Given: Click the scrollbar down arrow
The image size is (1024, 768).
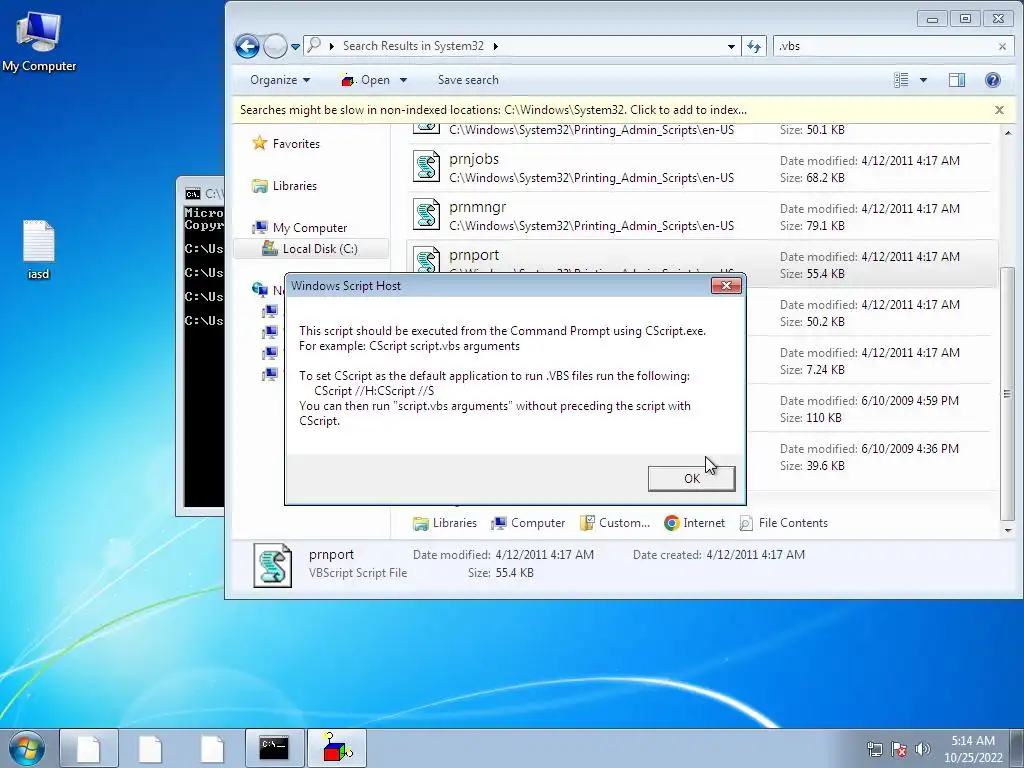Looking at the screenshot, I should (x=1008, y=531).
